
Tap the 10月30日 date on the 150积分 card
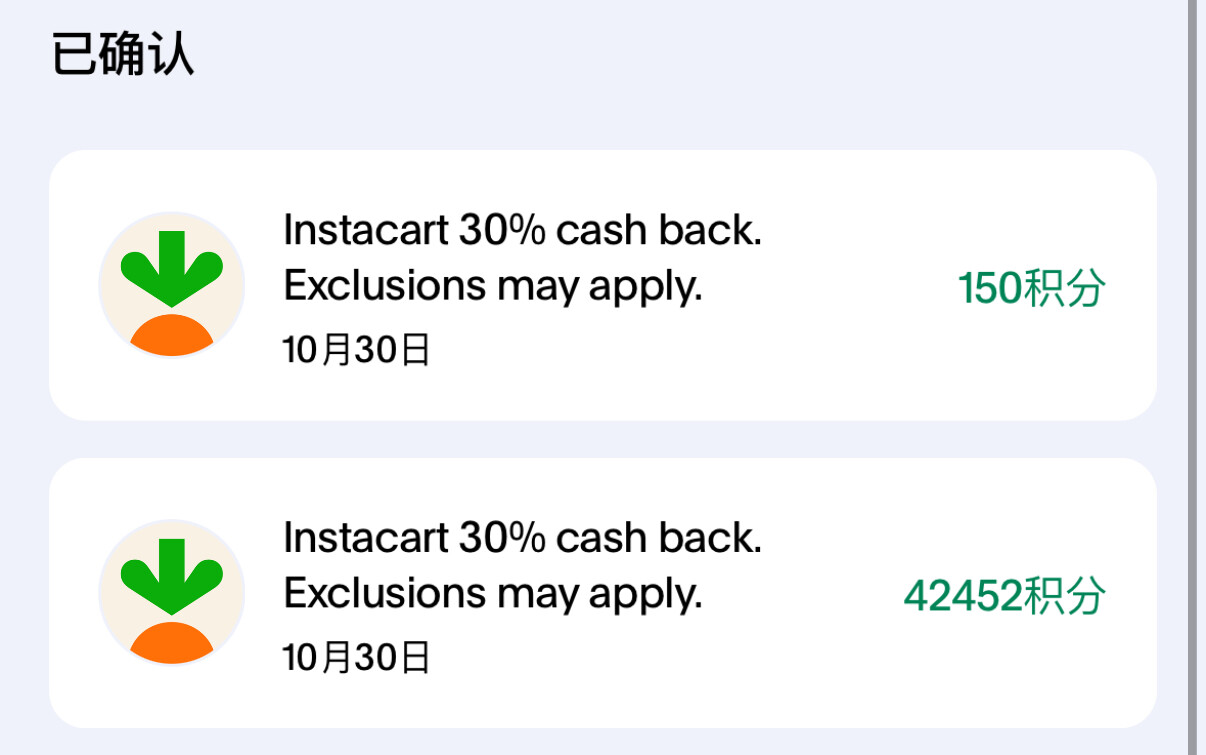(357, 350)
